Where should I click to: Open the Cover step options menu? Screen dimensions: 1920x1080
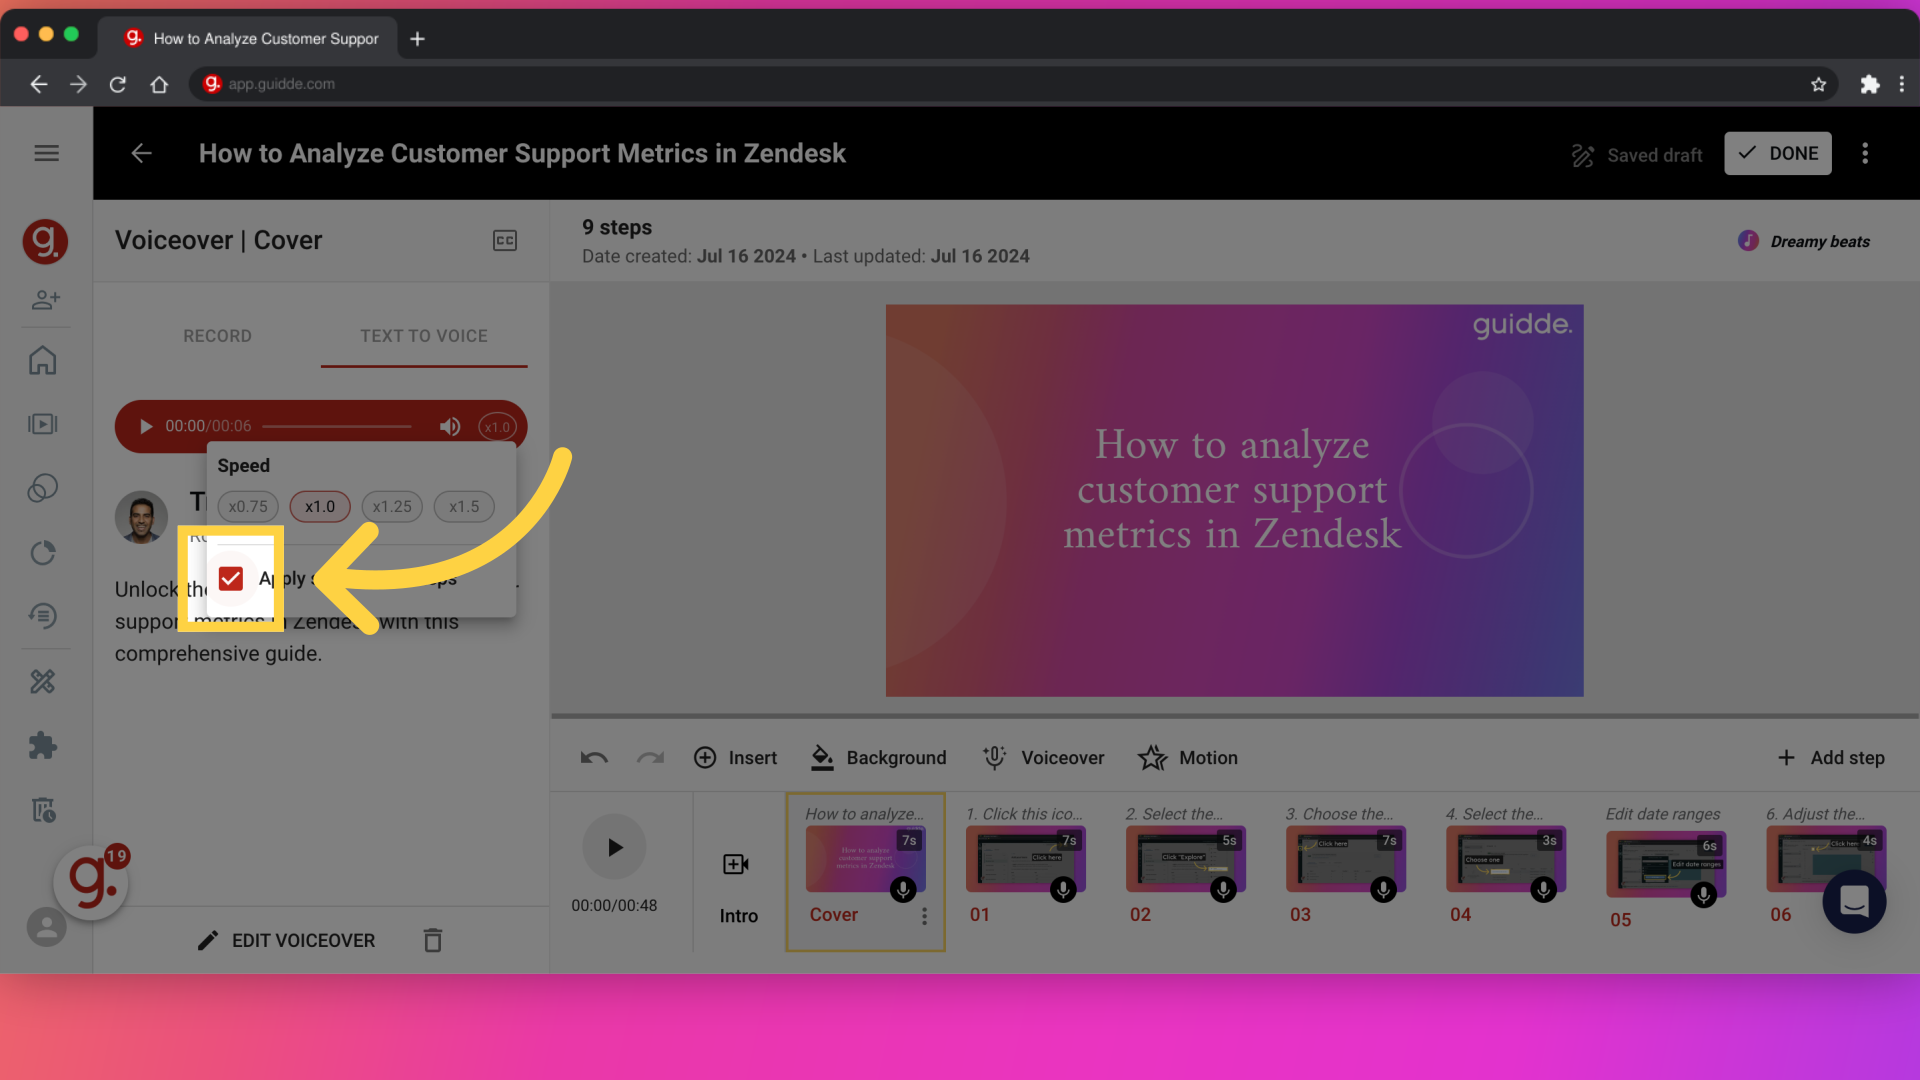coord(924,916)
